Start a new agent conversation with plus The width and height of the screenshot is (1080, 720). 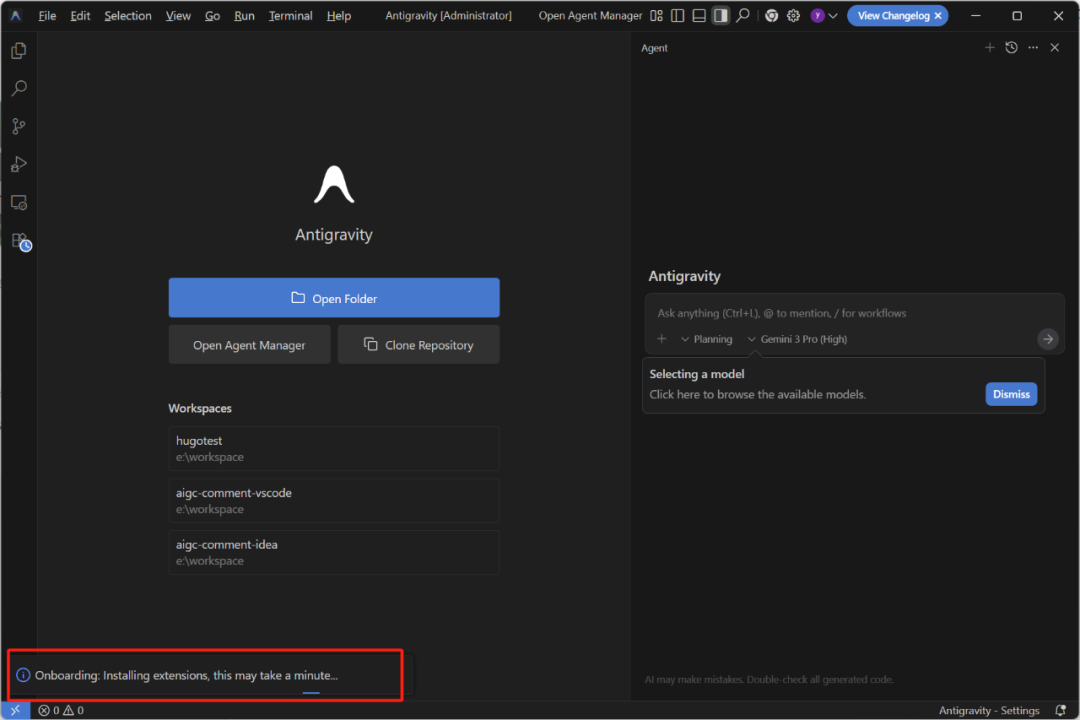point(990,48)
